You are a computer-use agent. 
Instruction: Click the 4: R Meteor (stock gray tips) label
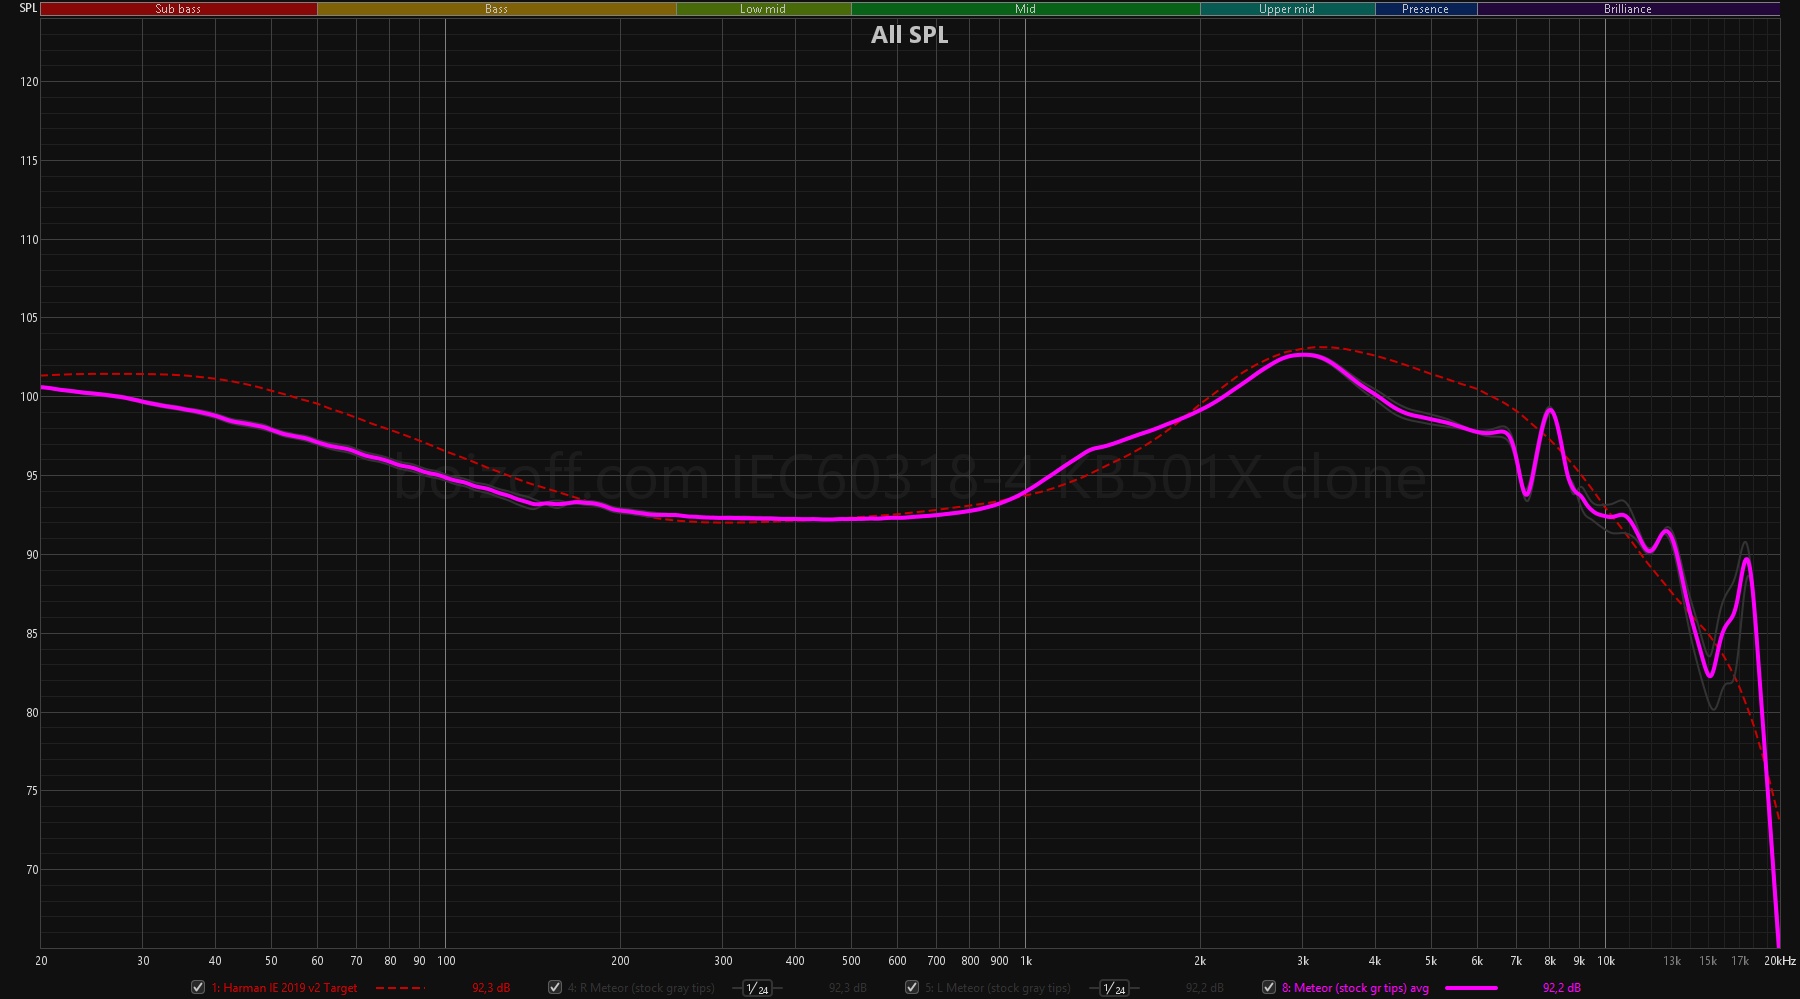641,988
